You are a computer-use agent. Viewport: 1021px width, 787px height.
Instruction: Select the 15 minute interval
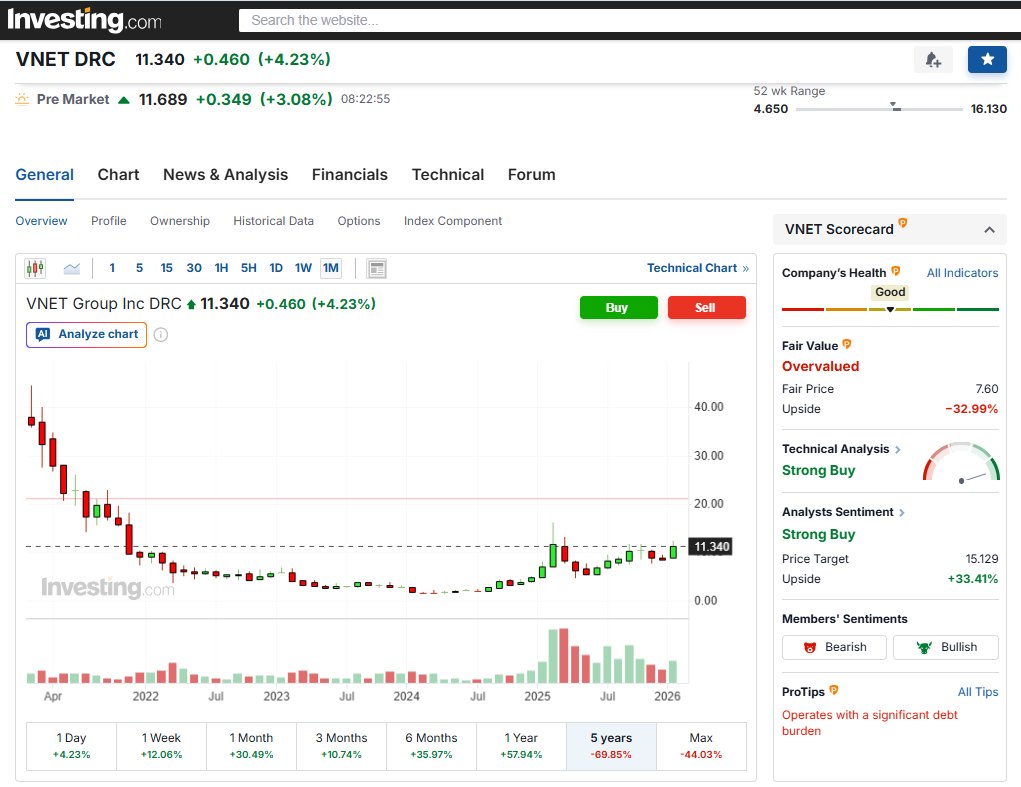(167, 268)
